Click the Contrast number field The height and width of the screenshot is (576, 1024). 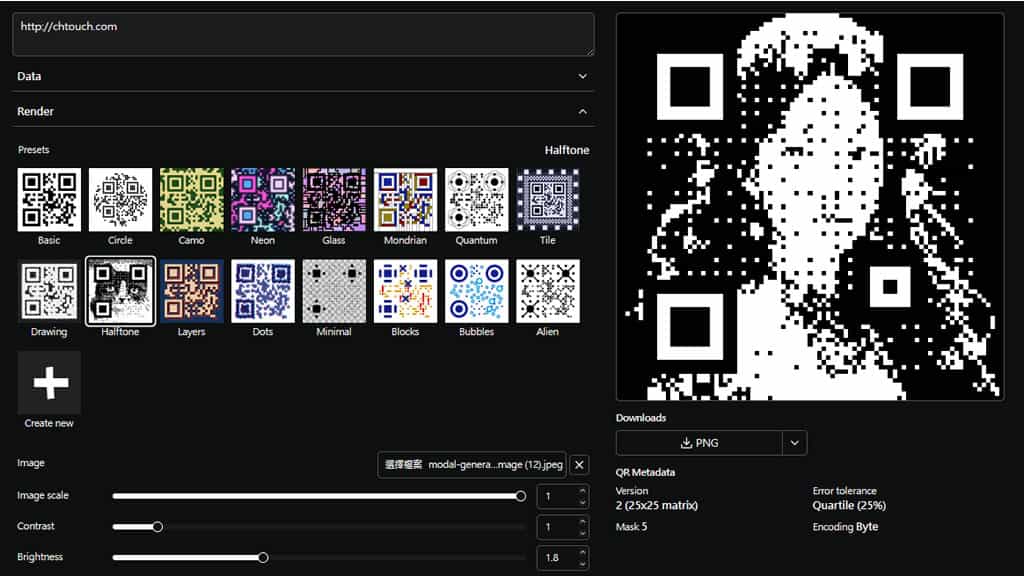click(563, 527)
